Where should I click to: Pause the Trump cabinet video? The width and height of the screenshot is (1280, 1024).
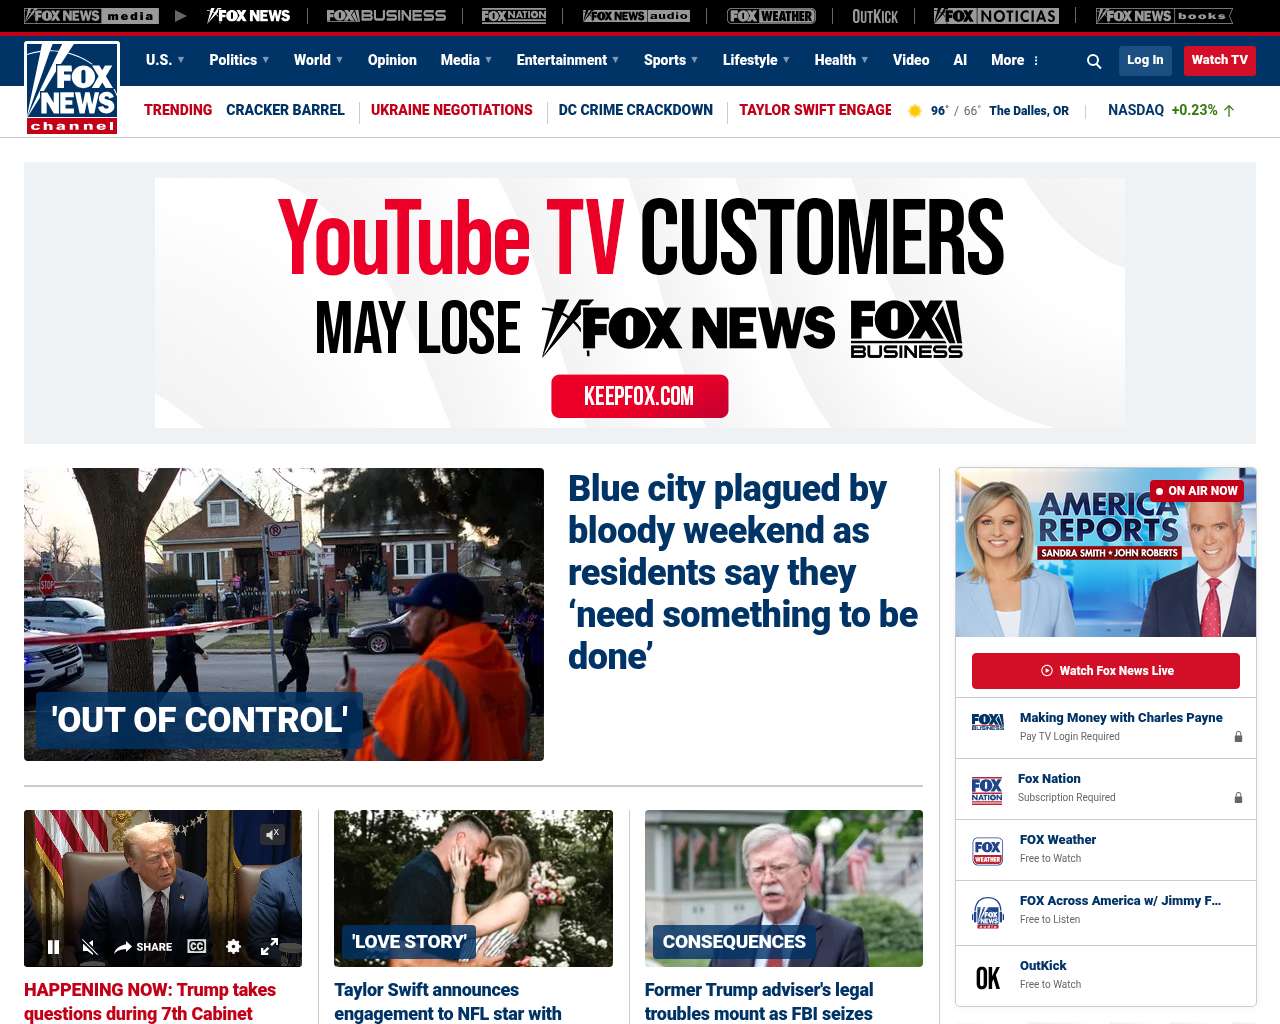(54, 947)
